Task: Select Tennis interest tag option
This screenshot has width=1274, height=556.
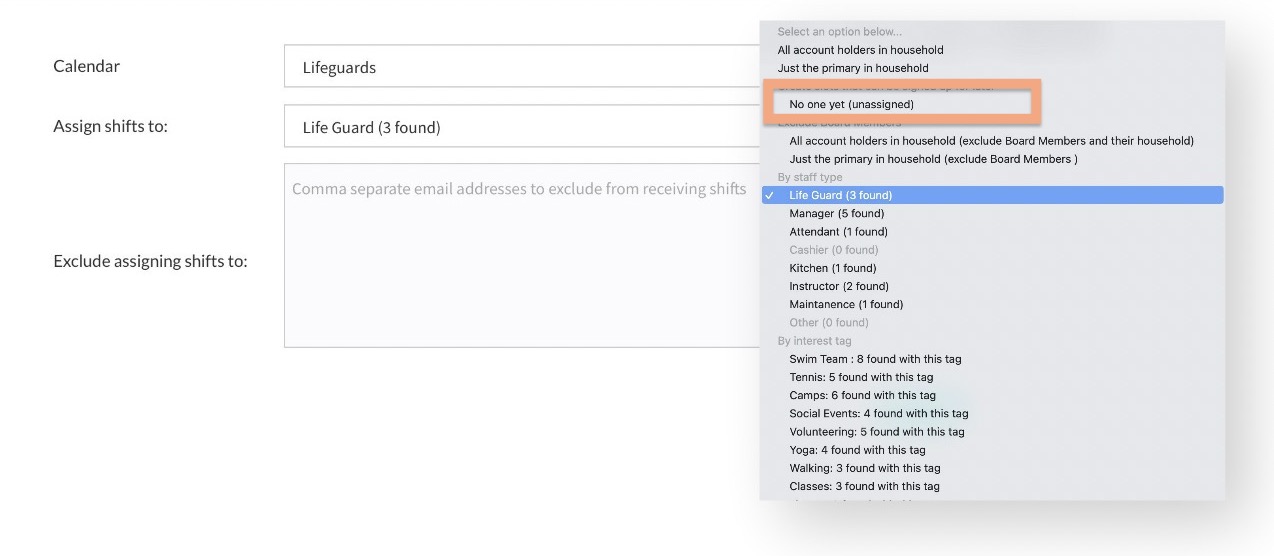Action: (861, 377)
